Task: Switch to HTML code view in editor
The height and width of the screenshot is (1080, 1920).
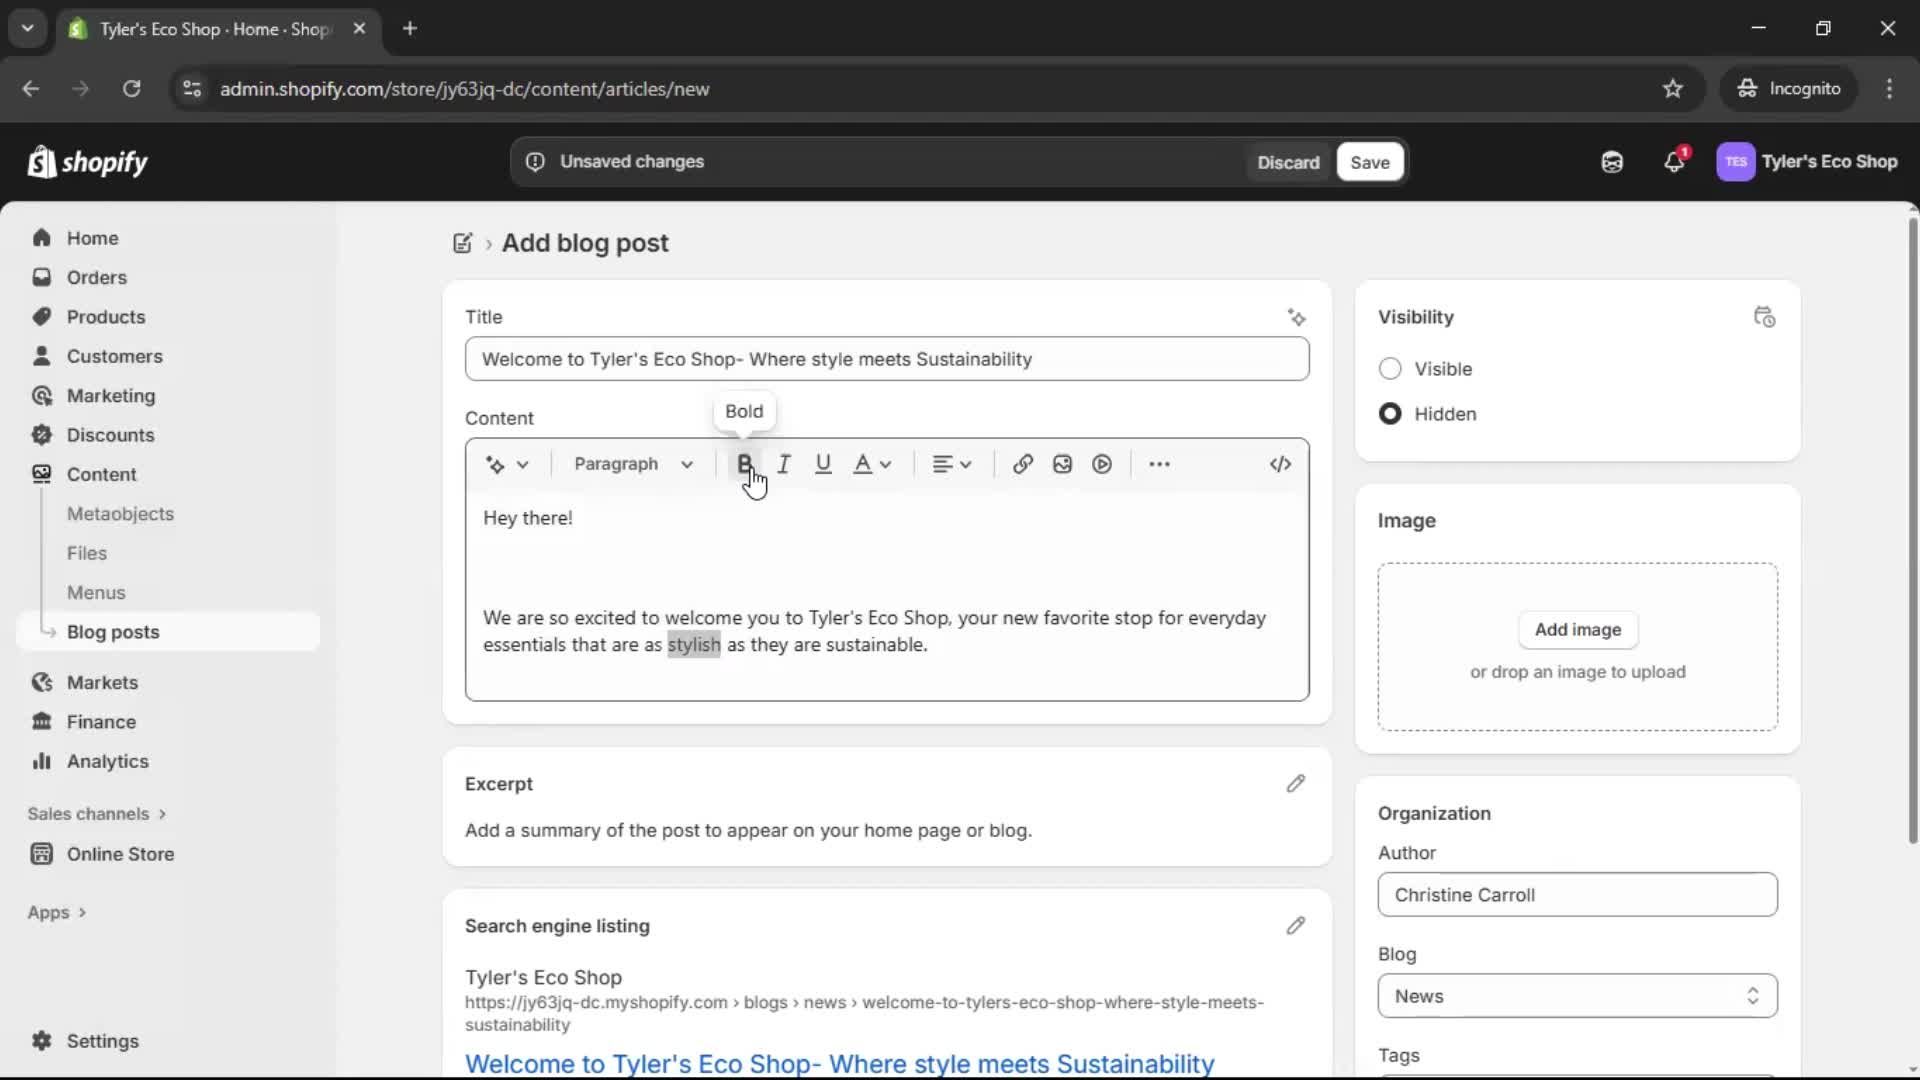Action: pos(1281,463)
